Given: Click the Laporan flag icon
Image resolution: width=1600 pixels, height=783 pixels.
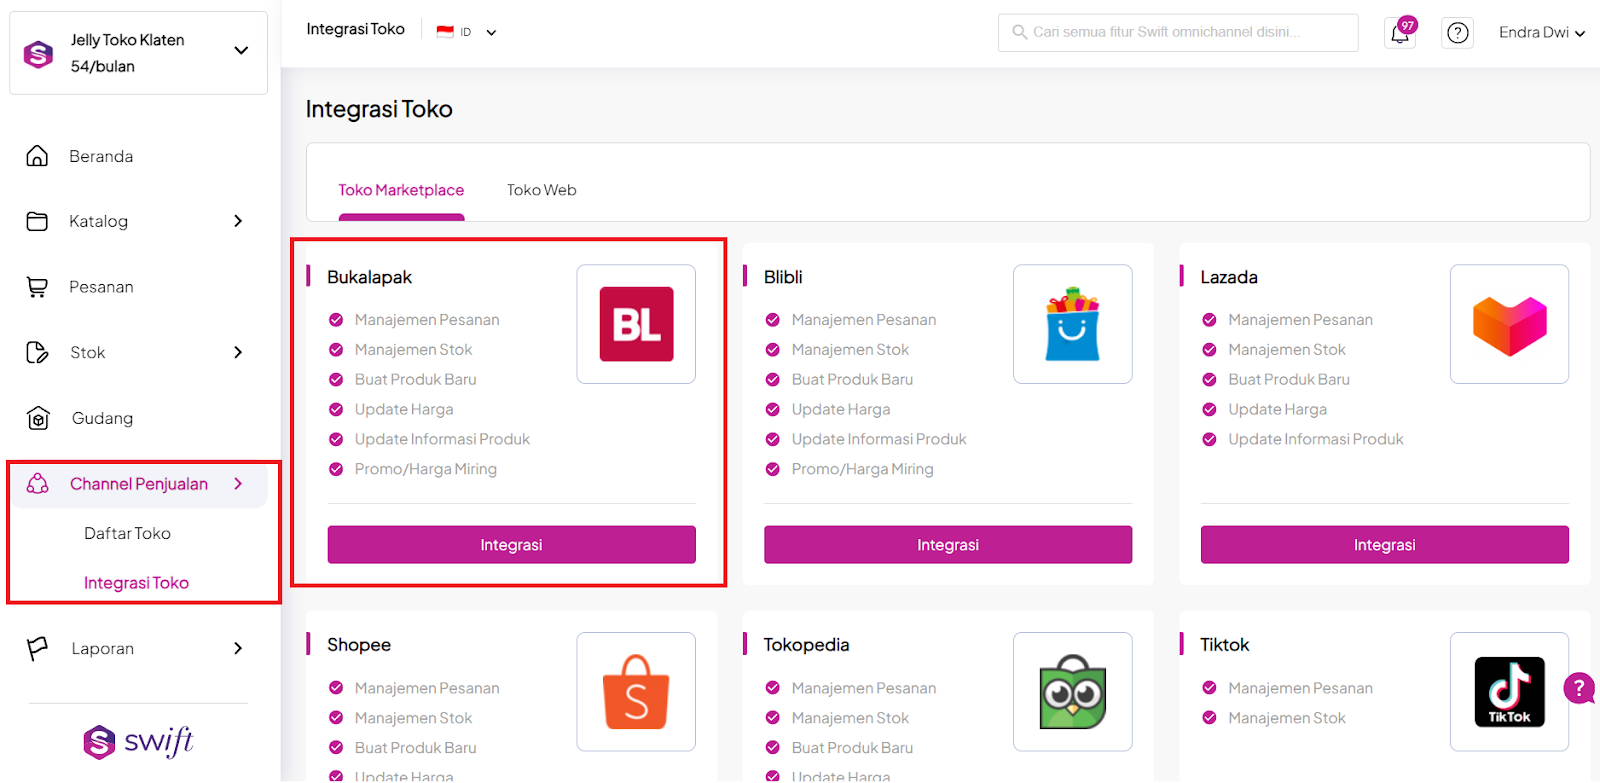Looking at the screenshot, I should coord(37,649).
